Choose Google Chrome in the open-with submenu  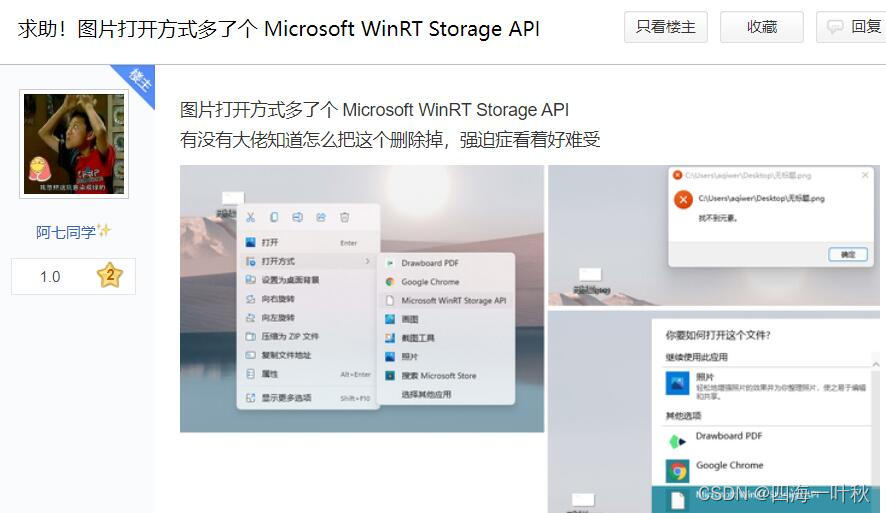pos(446,282)
